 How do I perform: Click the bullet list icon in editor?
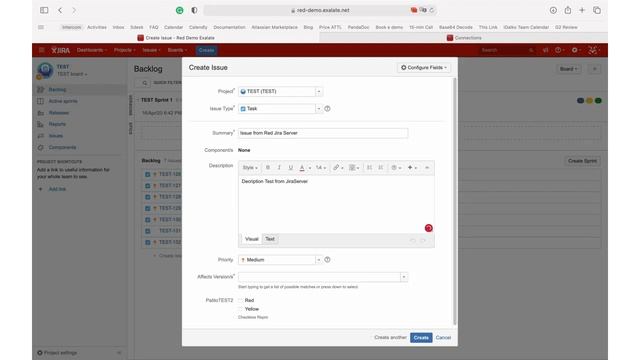[369, 168]
